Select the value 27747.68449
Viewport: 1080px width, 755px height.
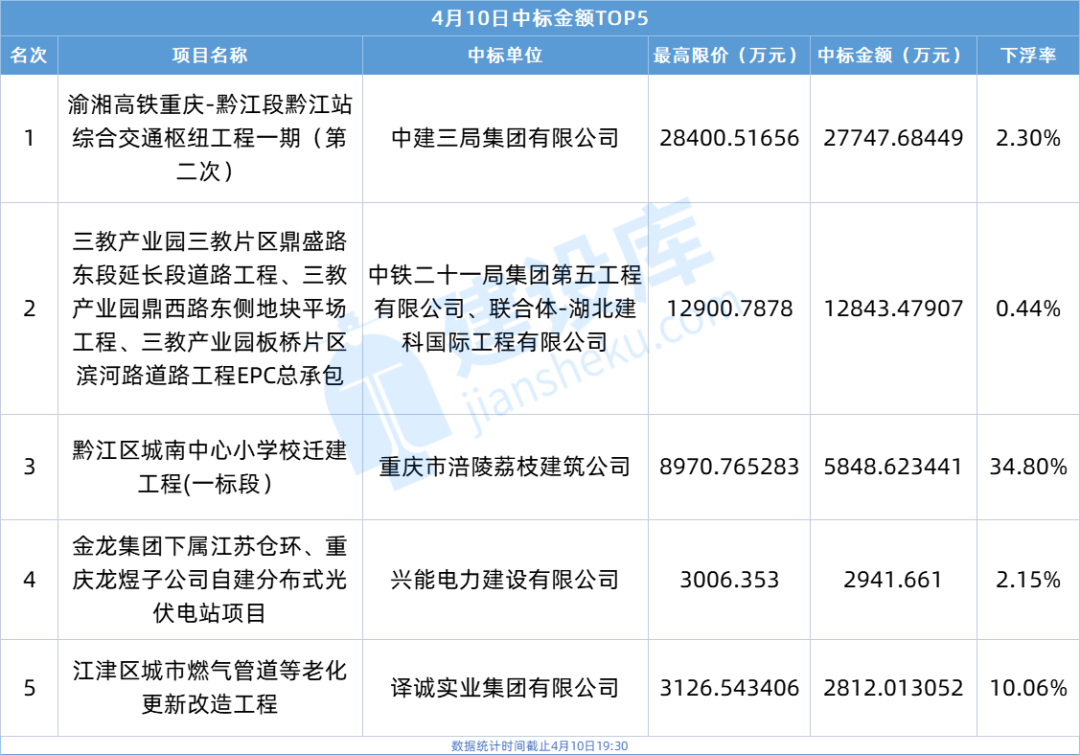tap(893, 138)
